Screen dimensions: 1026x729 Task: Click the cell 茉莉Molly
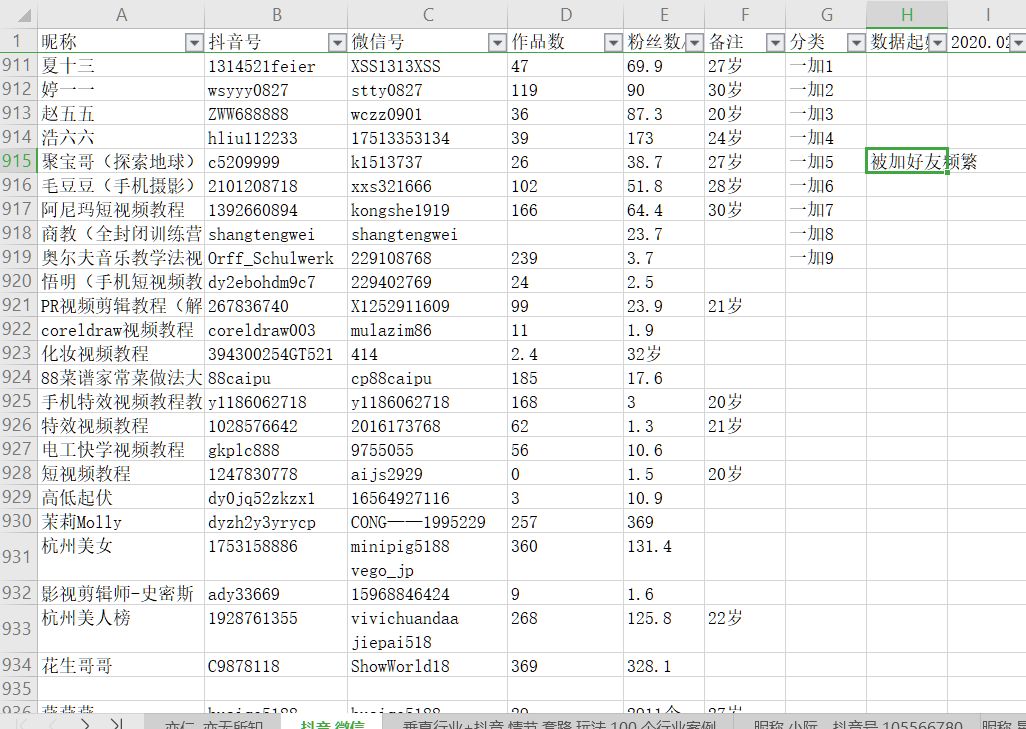pos(121,522)
